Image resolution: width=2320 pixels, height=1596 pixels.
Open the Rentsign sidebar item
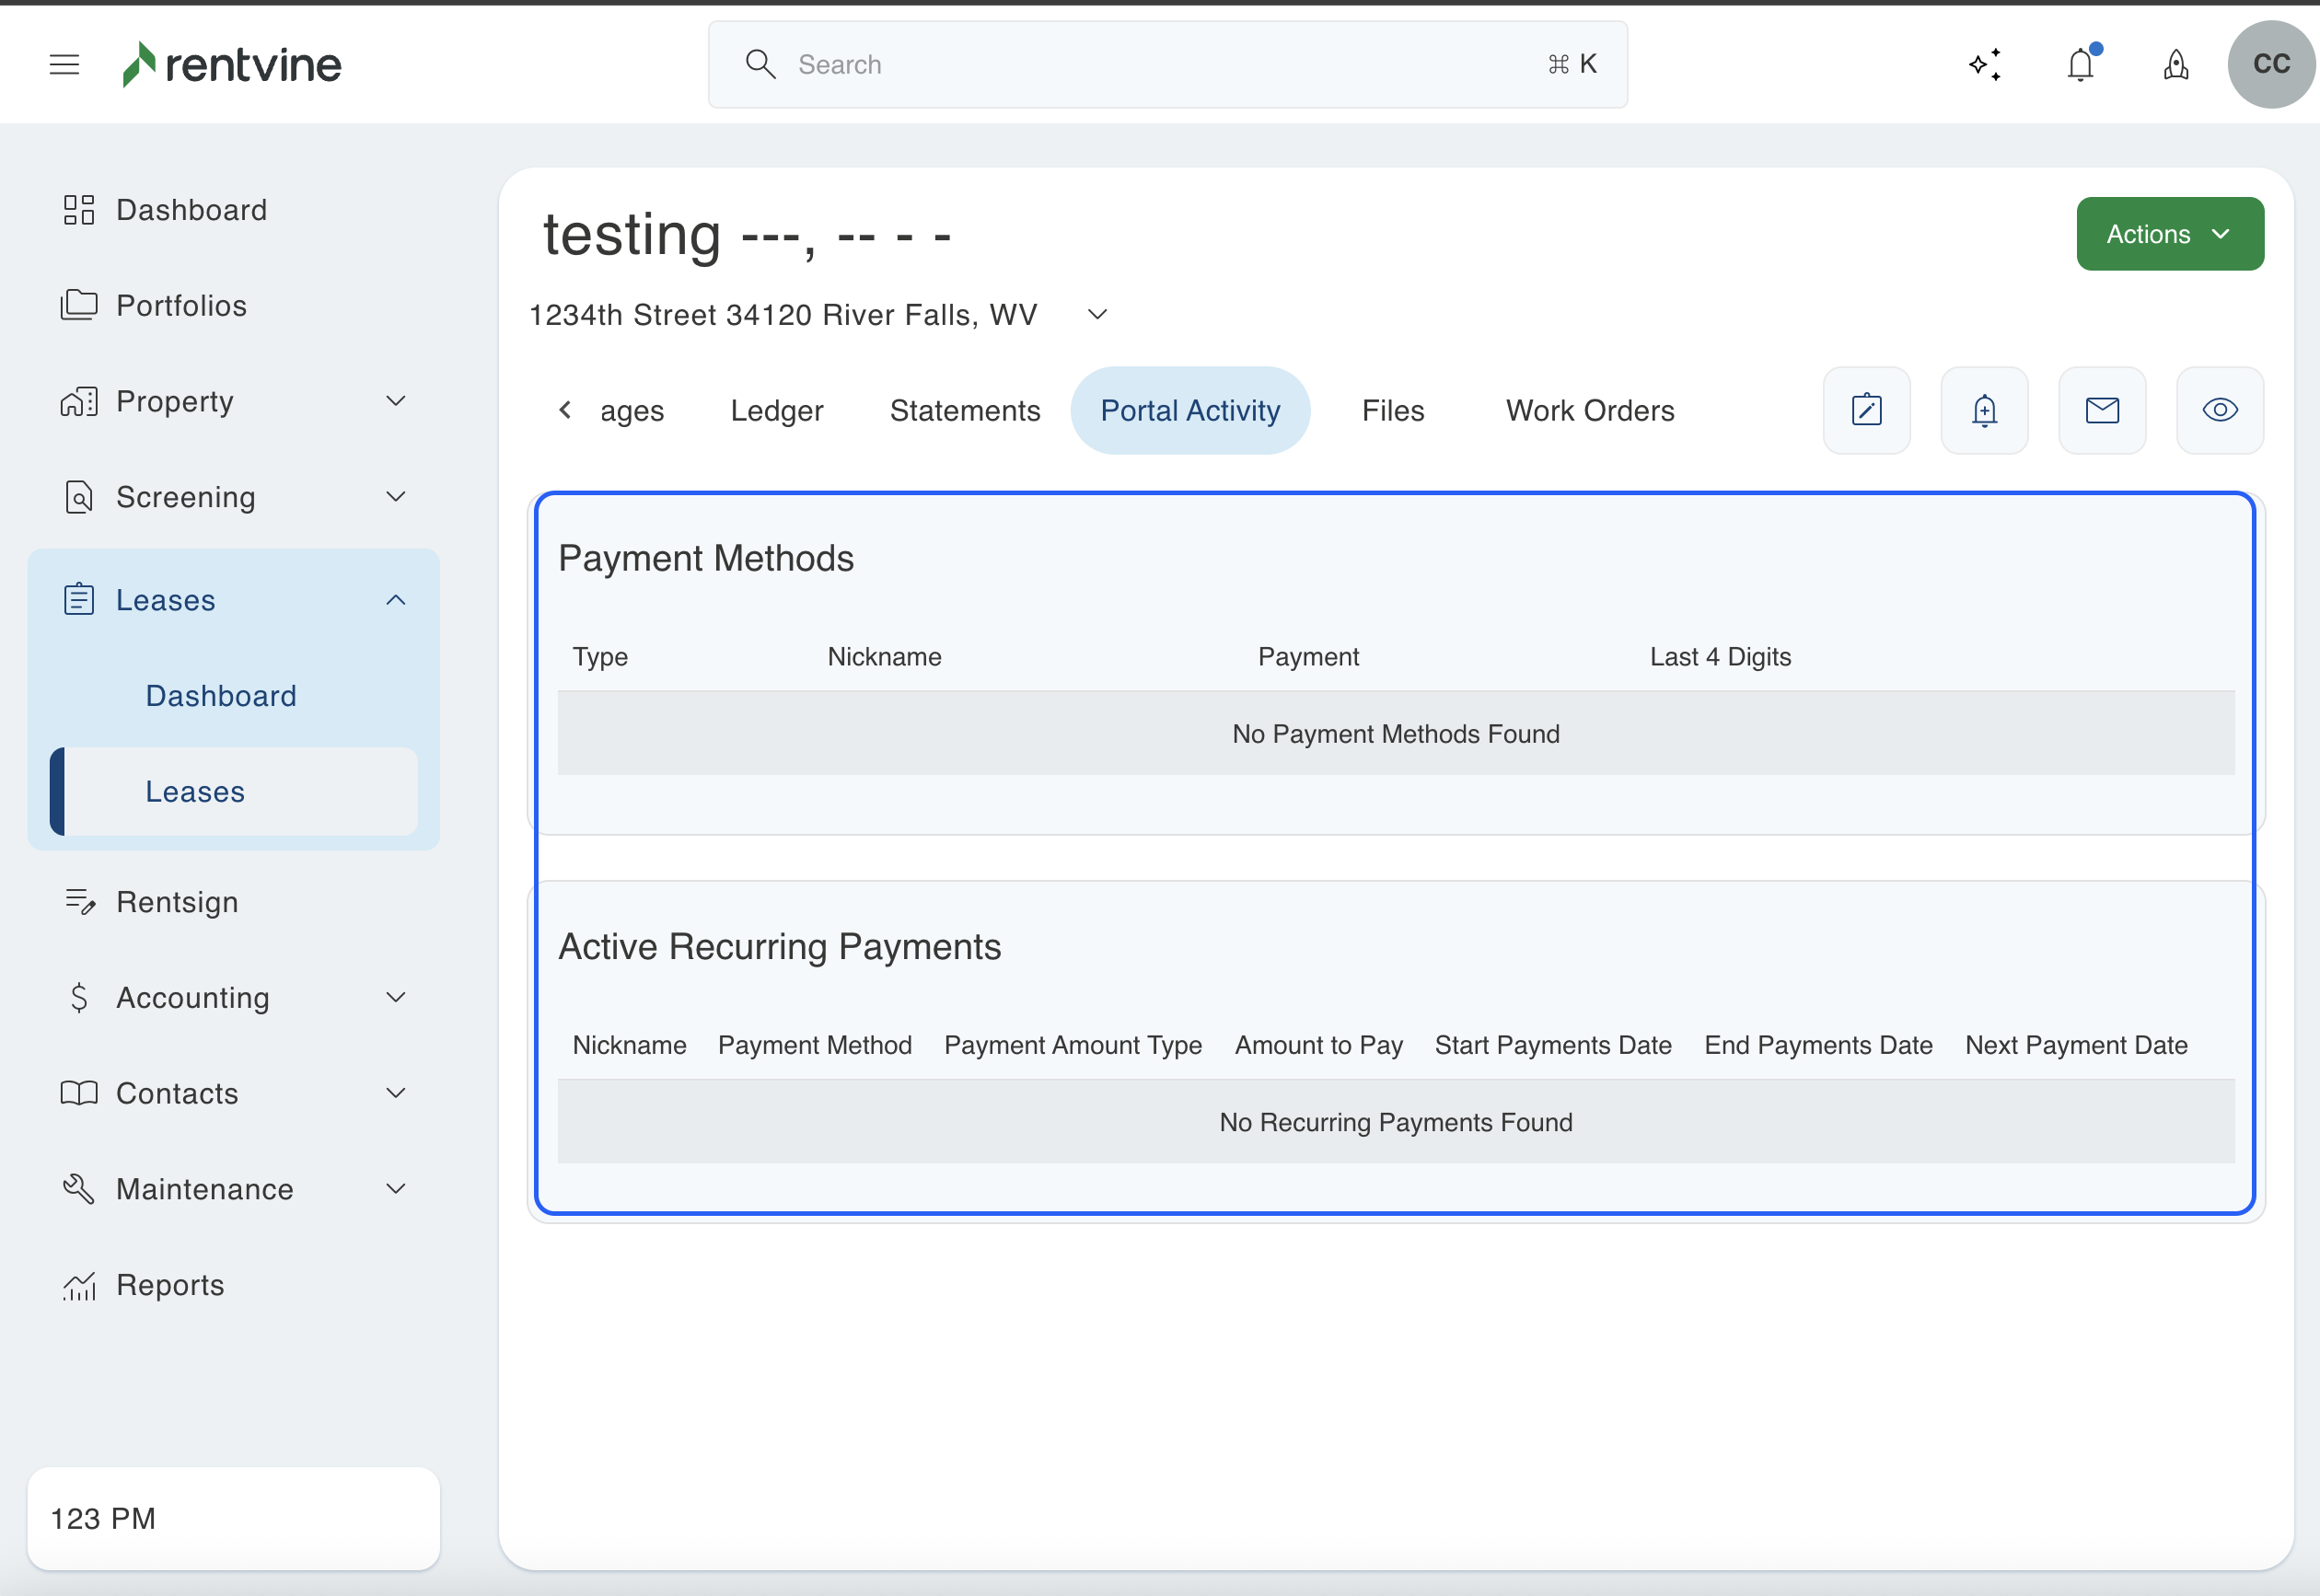coord(176,902)
